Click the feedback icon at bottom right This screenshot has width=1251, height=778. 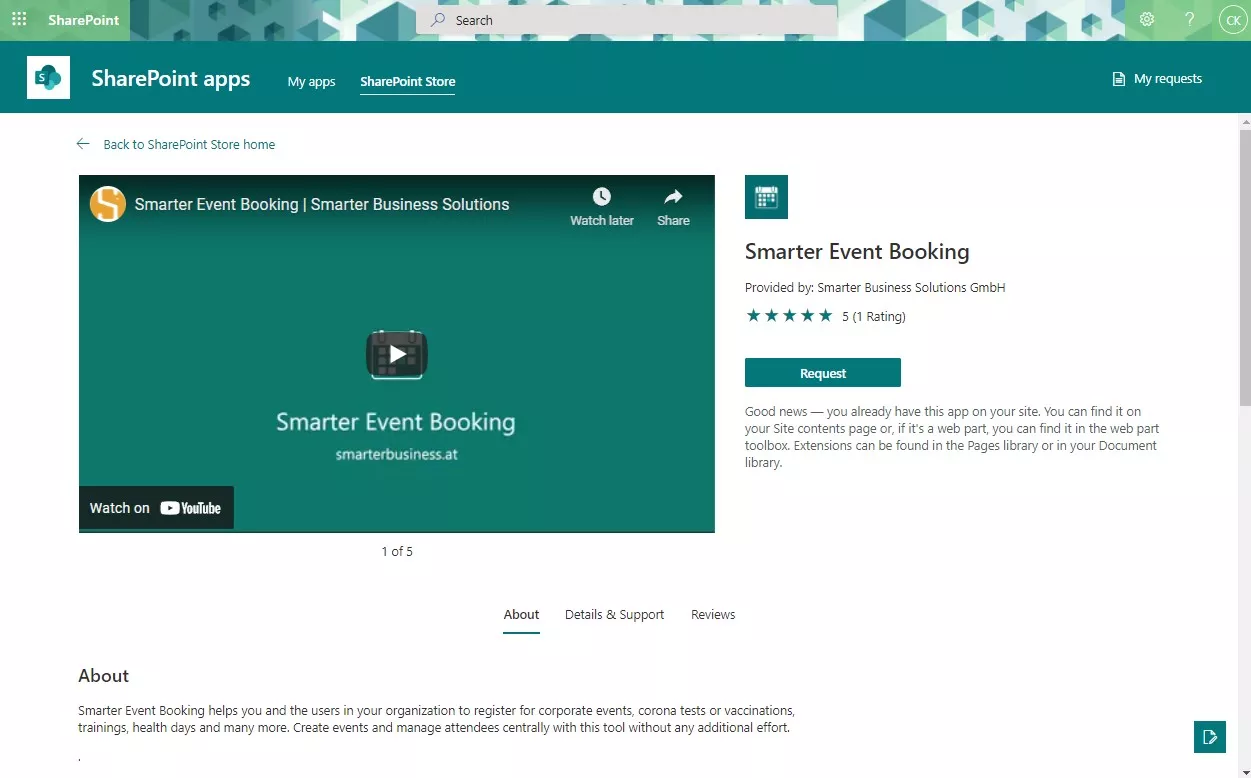click(1210, 737)
